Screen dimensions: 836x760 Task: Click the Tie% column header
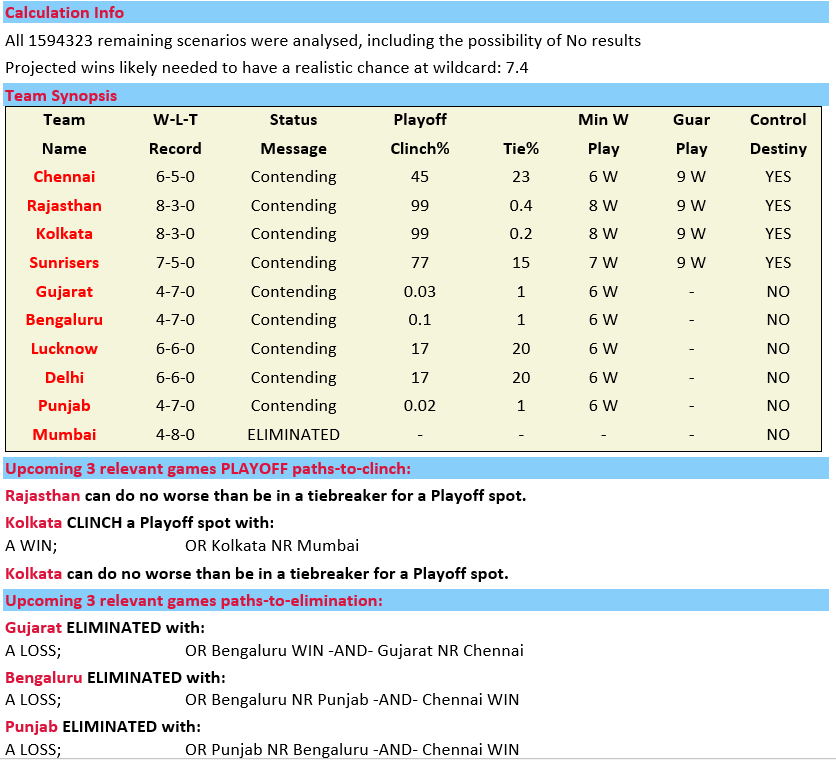pos(521,148)
